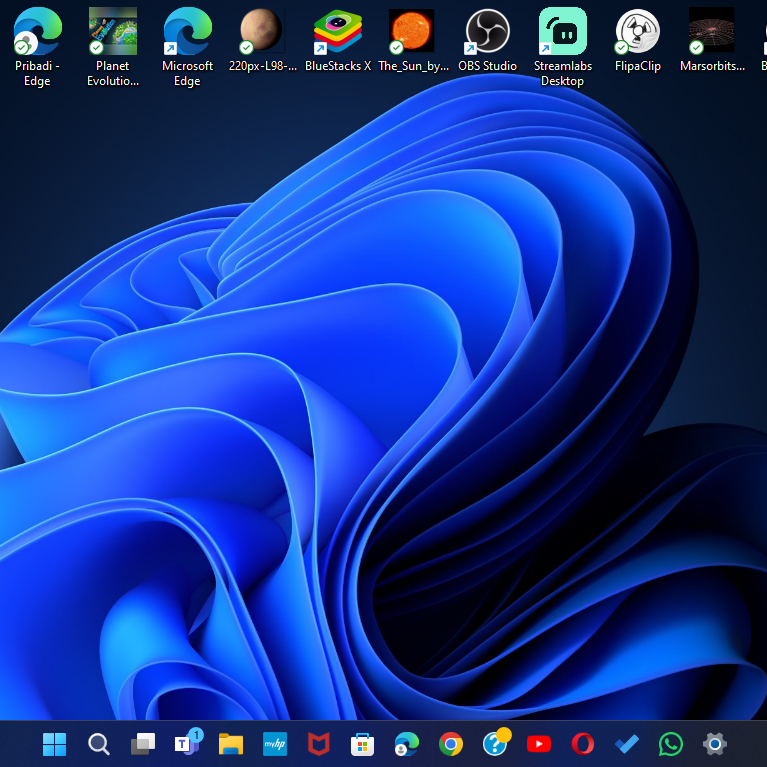Open Microsoft Teams in taskbar
Screen dimensions: 767x767
[x=187, y=744]
